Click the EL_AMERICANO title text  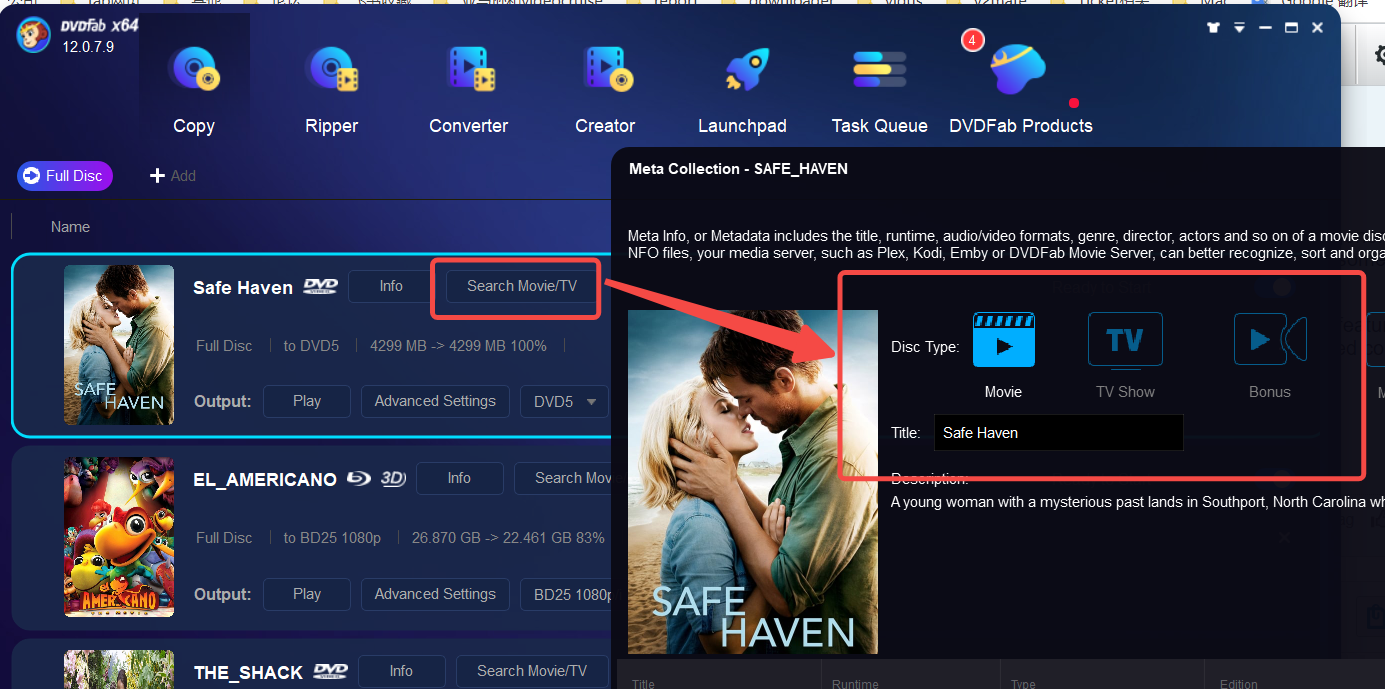(x=265, y=480)
